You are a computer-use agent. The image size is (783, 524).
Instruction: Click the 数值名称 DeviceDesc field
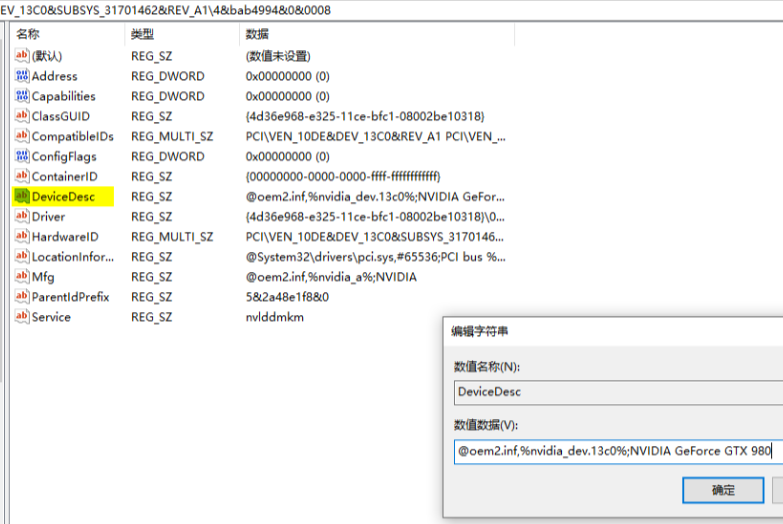(x=618, y=392)
